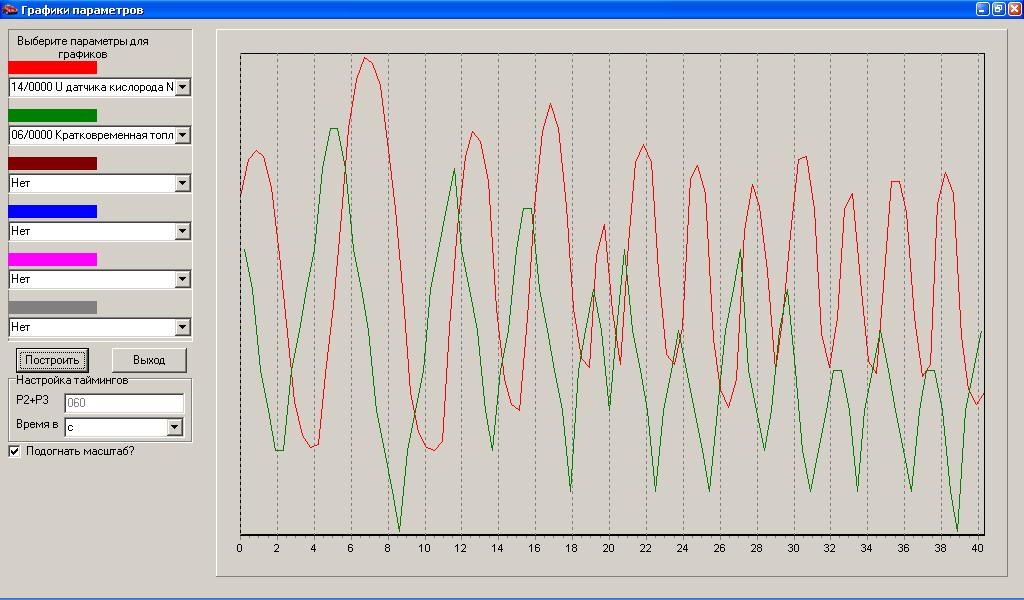1024x600 pixels.
Task: Click the magenta color swatch
Action: point(52,259)
